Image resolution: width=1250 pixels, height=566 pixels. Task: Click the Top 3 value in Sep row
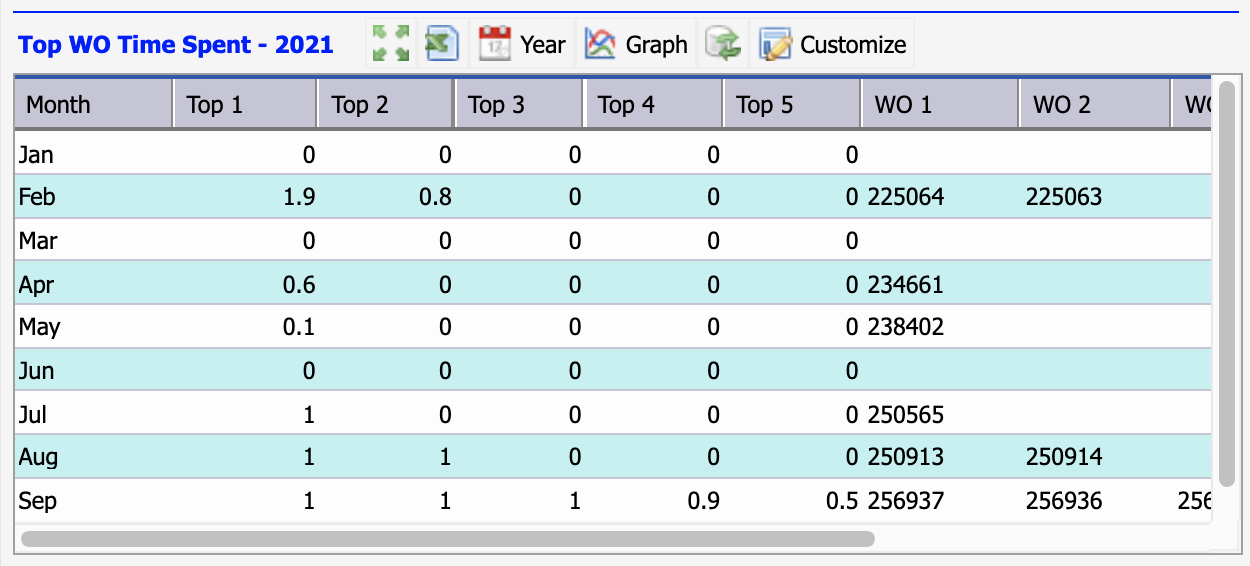click(x=574, y=501)
